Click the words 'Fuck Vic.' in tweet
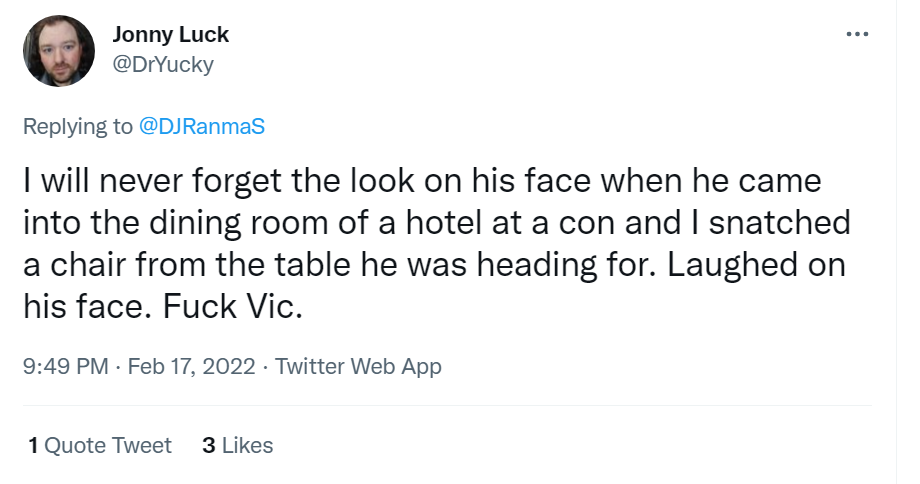The height and width of the screenshot is (484, 920). (233, 306)
